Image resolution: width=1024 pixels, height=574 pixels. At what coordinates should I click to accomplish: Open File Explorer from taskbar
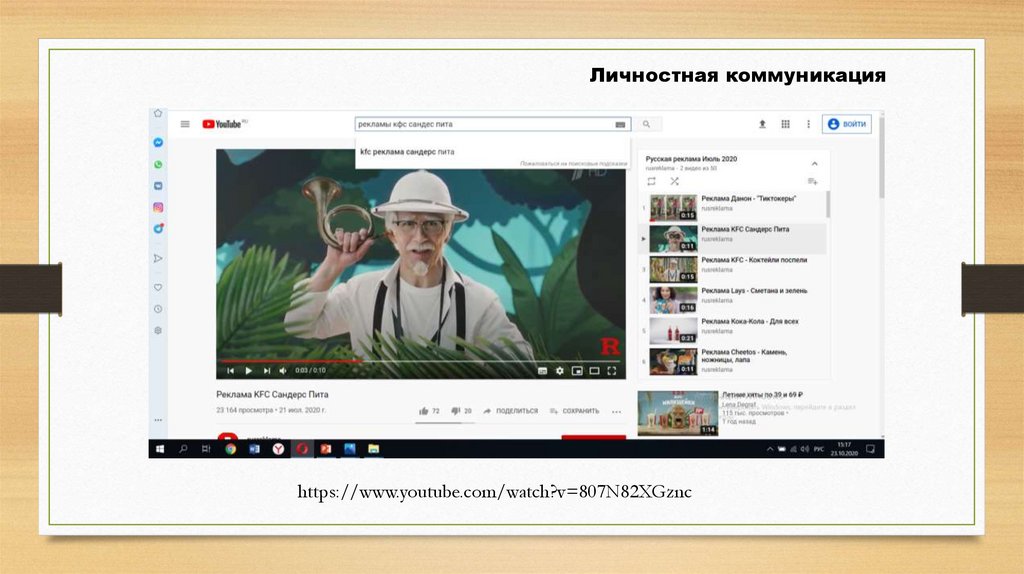(x=373, y=449)
